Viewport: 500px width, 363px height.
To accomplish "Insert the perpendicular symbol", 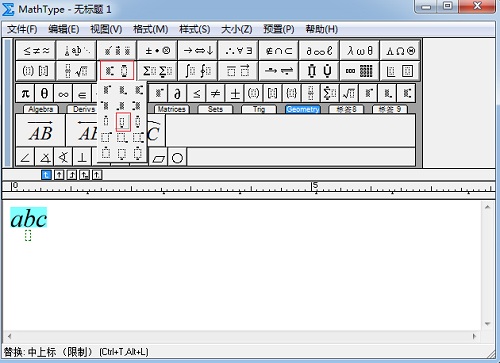I will coord(82,157).
